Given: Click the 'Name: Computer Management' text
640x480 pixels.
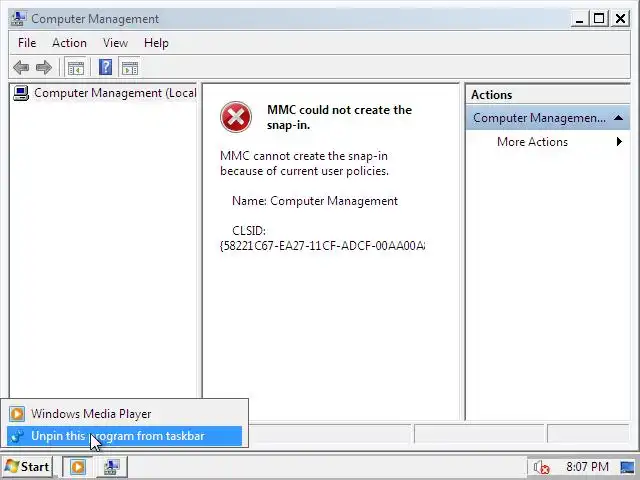Looking at the screenshot, I should [x=315, y=201].
